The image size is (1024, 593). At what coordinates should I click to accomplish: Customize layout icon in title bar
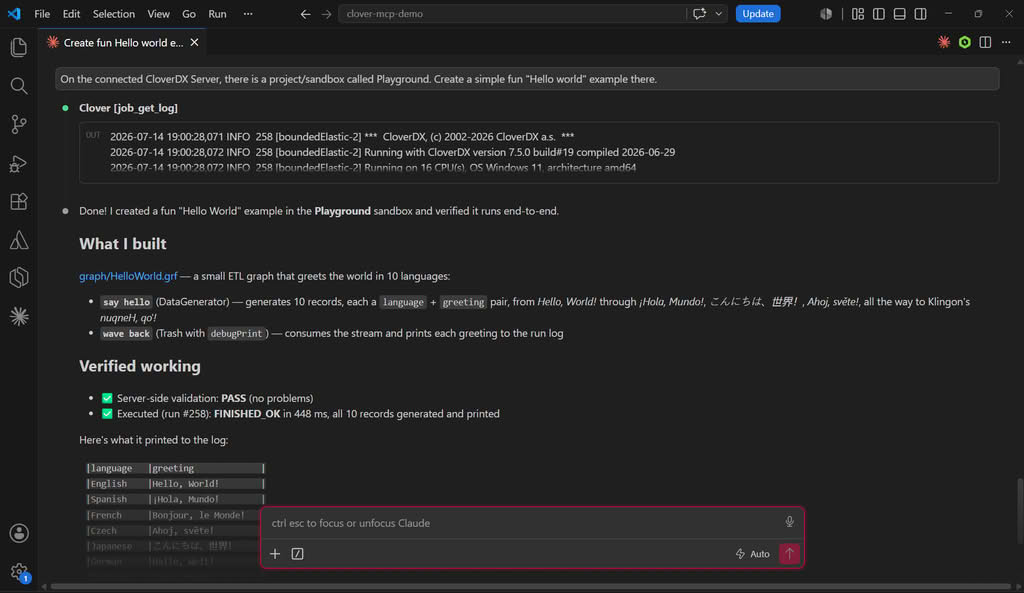coord(857,14)
